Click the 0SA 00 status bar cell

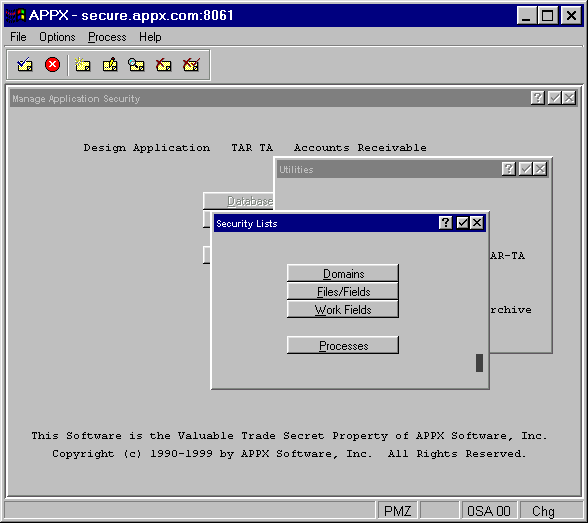tap(489, 511)
